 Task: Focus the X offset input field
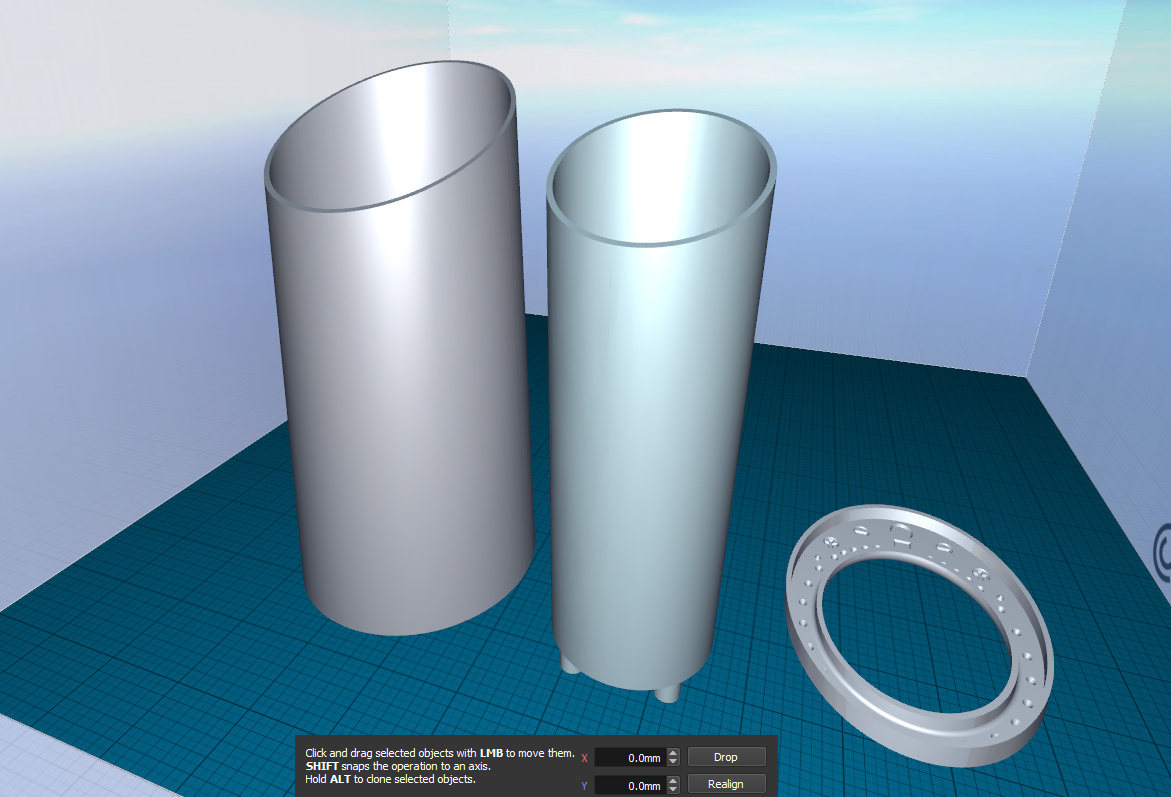tap(630, 758)
